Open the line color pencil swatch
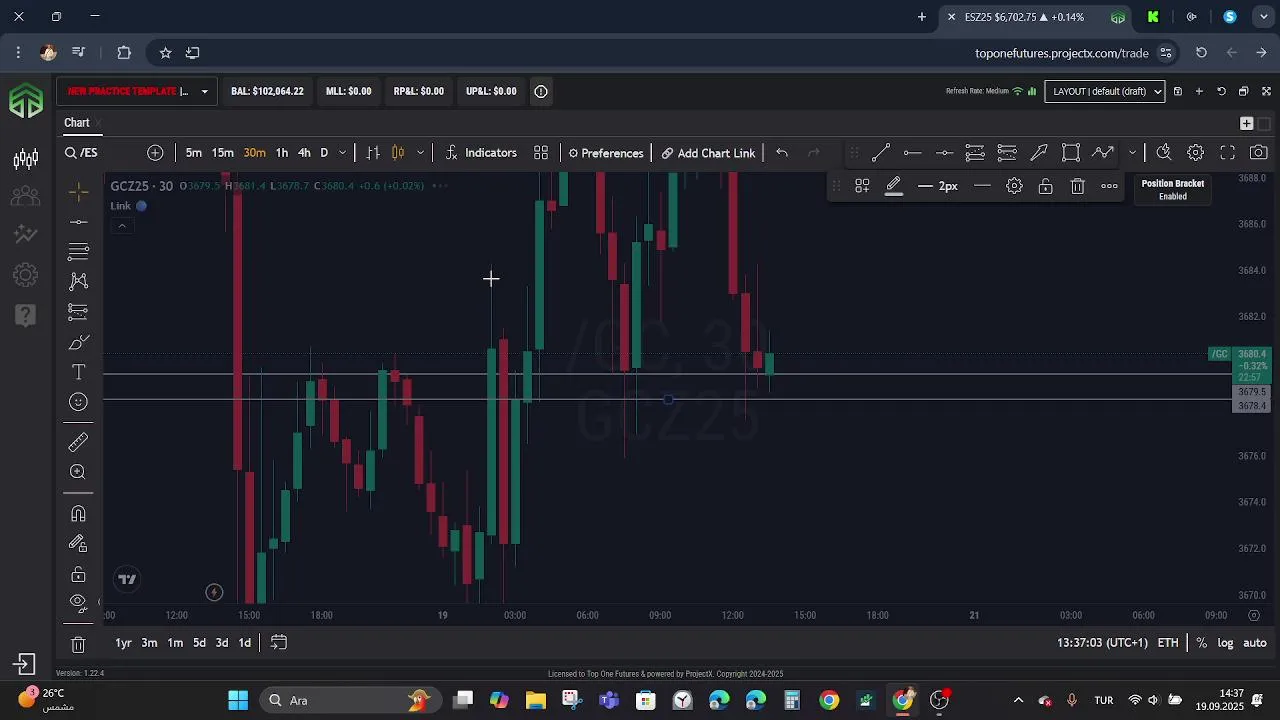Screen dimensions: 1280x720 tap(894, 187)
